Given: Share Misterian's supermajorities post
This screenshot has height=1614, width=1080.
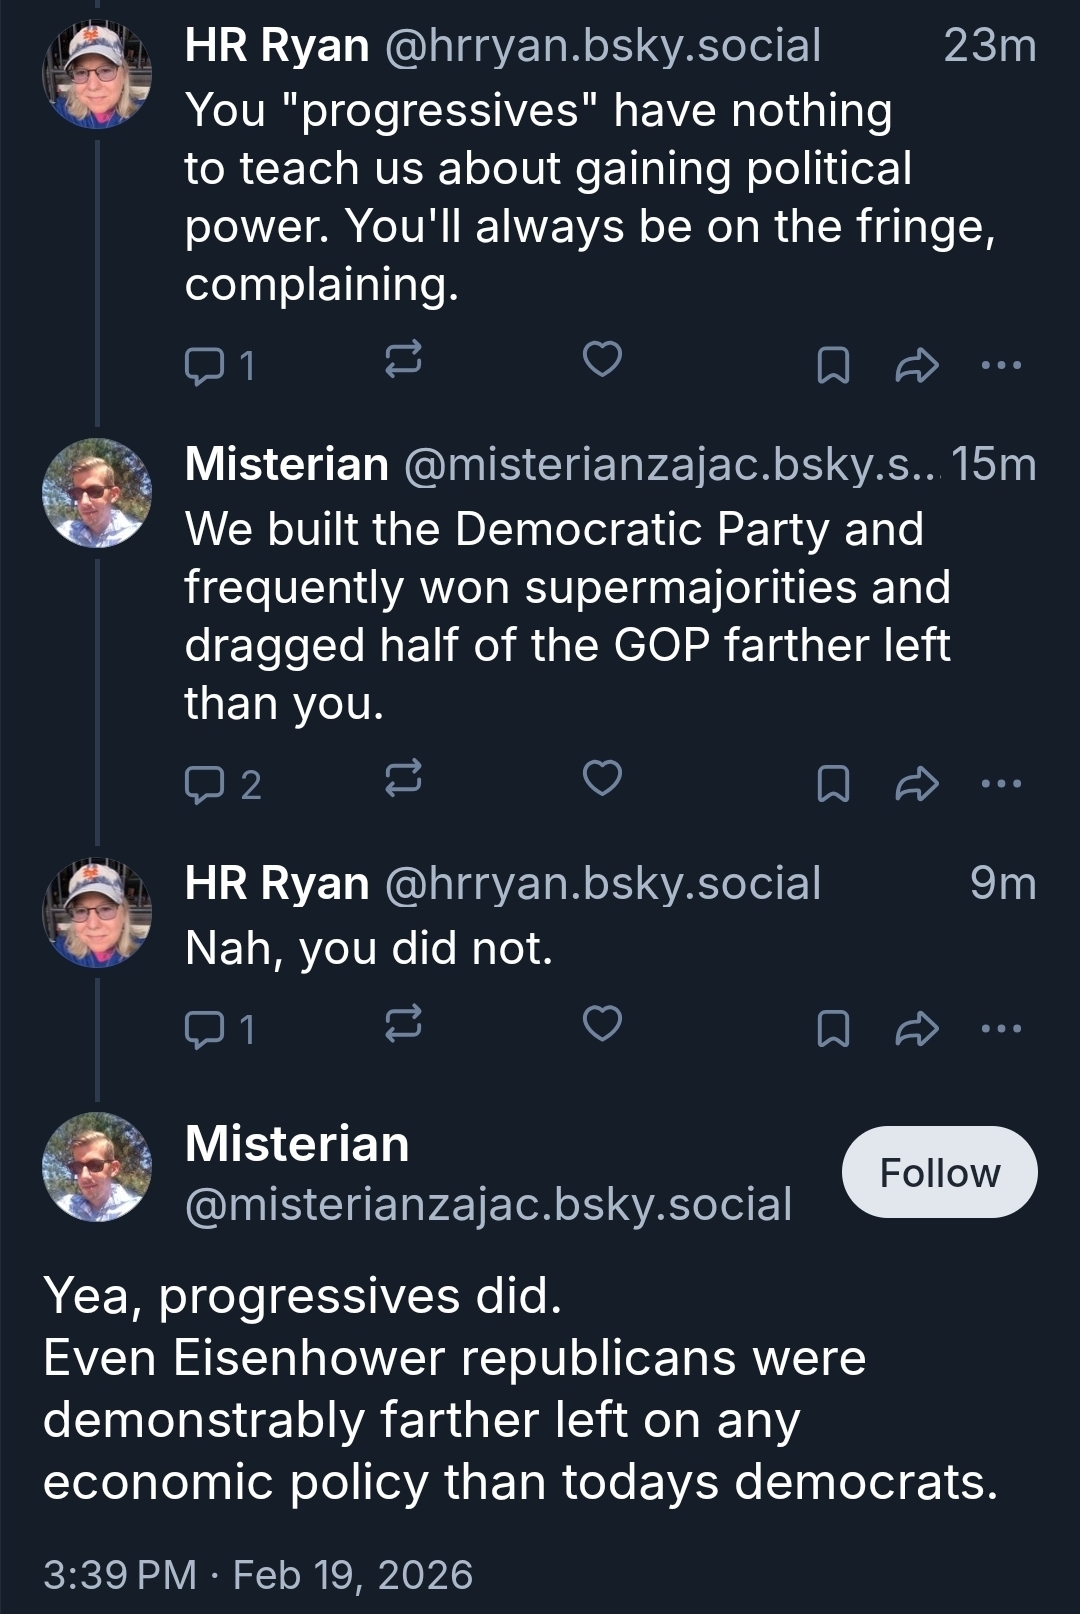Looking at the screenshot, I should pyautogui.click(x=917, y=784).
